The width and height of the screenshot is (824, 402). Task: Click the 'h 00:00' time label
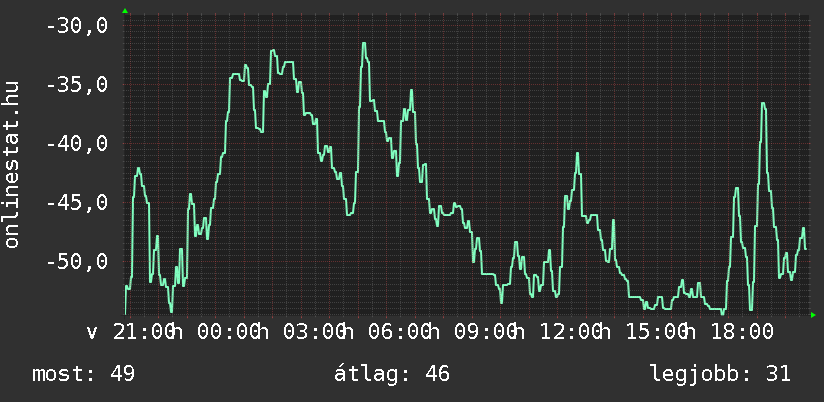tap(216, 332)
